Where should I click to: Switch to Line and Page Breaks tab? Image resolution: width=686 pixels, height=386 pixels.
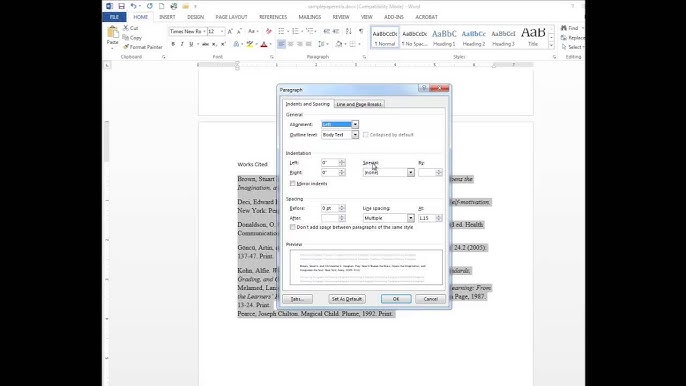pyautogui.click(x=359, y=104)
